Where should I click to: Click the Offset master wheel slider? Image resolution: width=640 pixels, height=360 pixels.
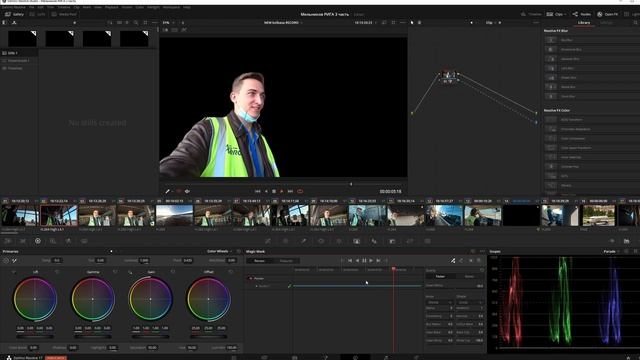tap(209, 337)
